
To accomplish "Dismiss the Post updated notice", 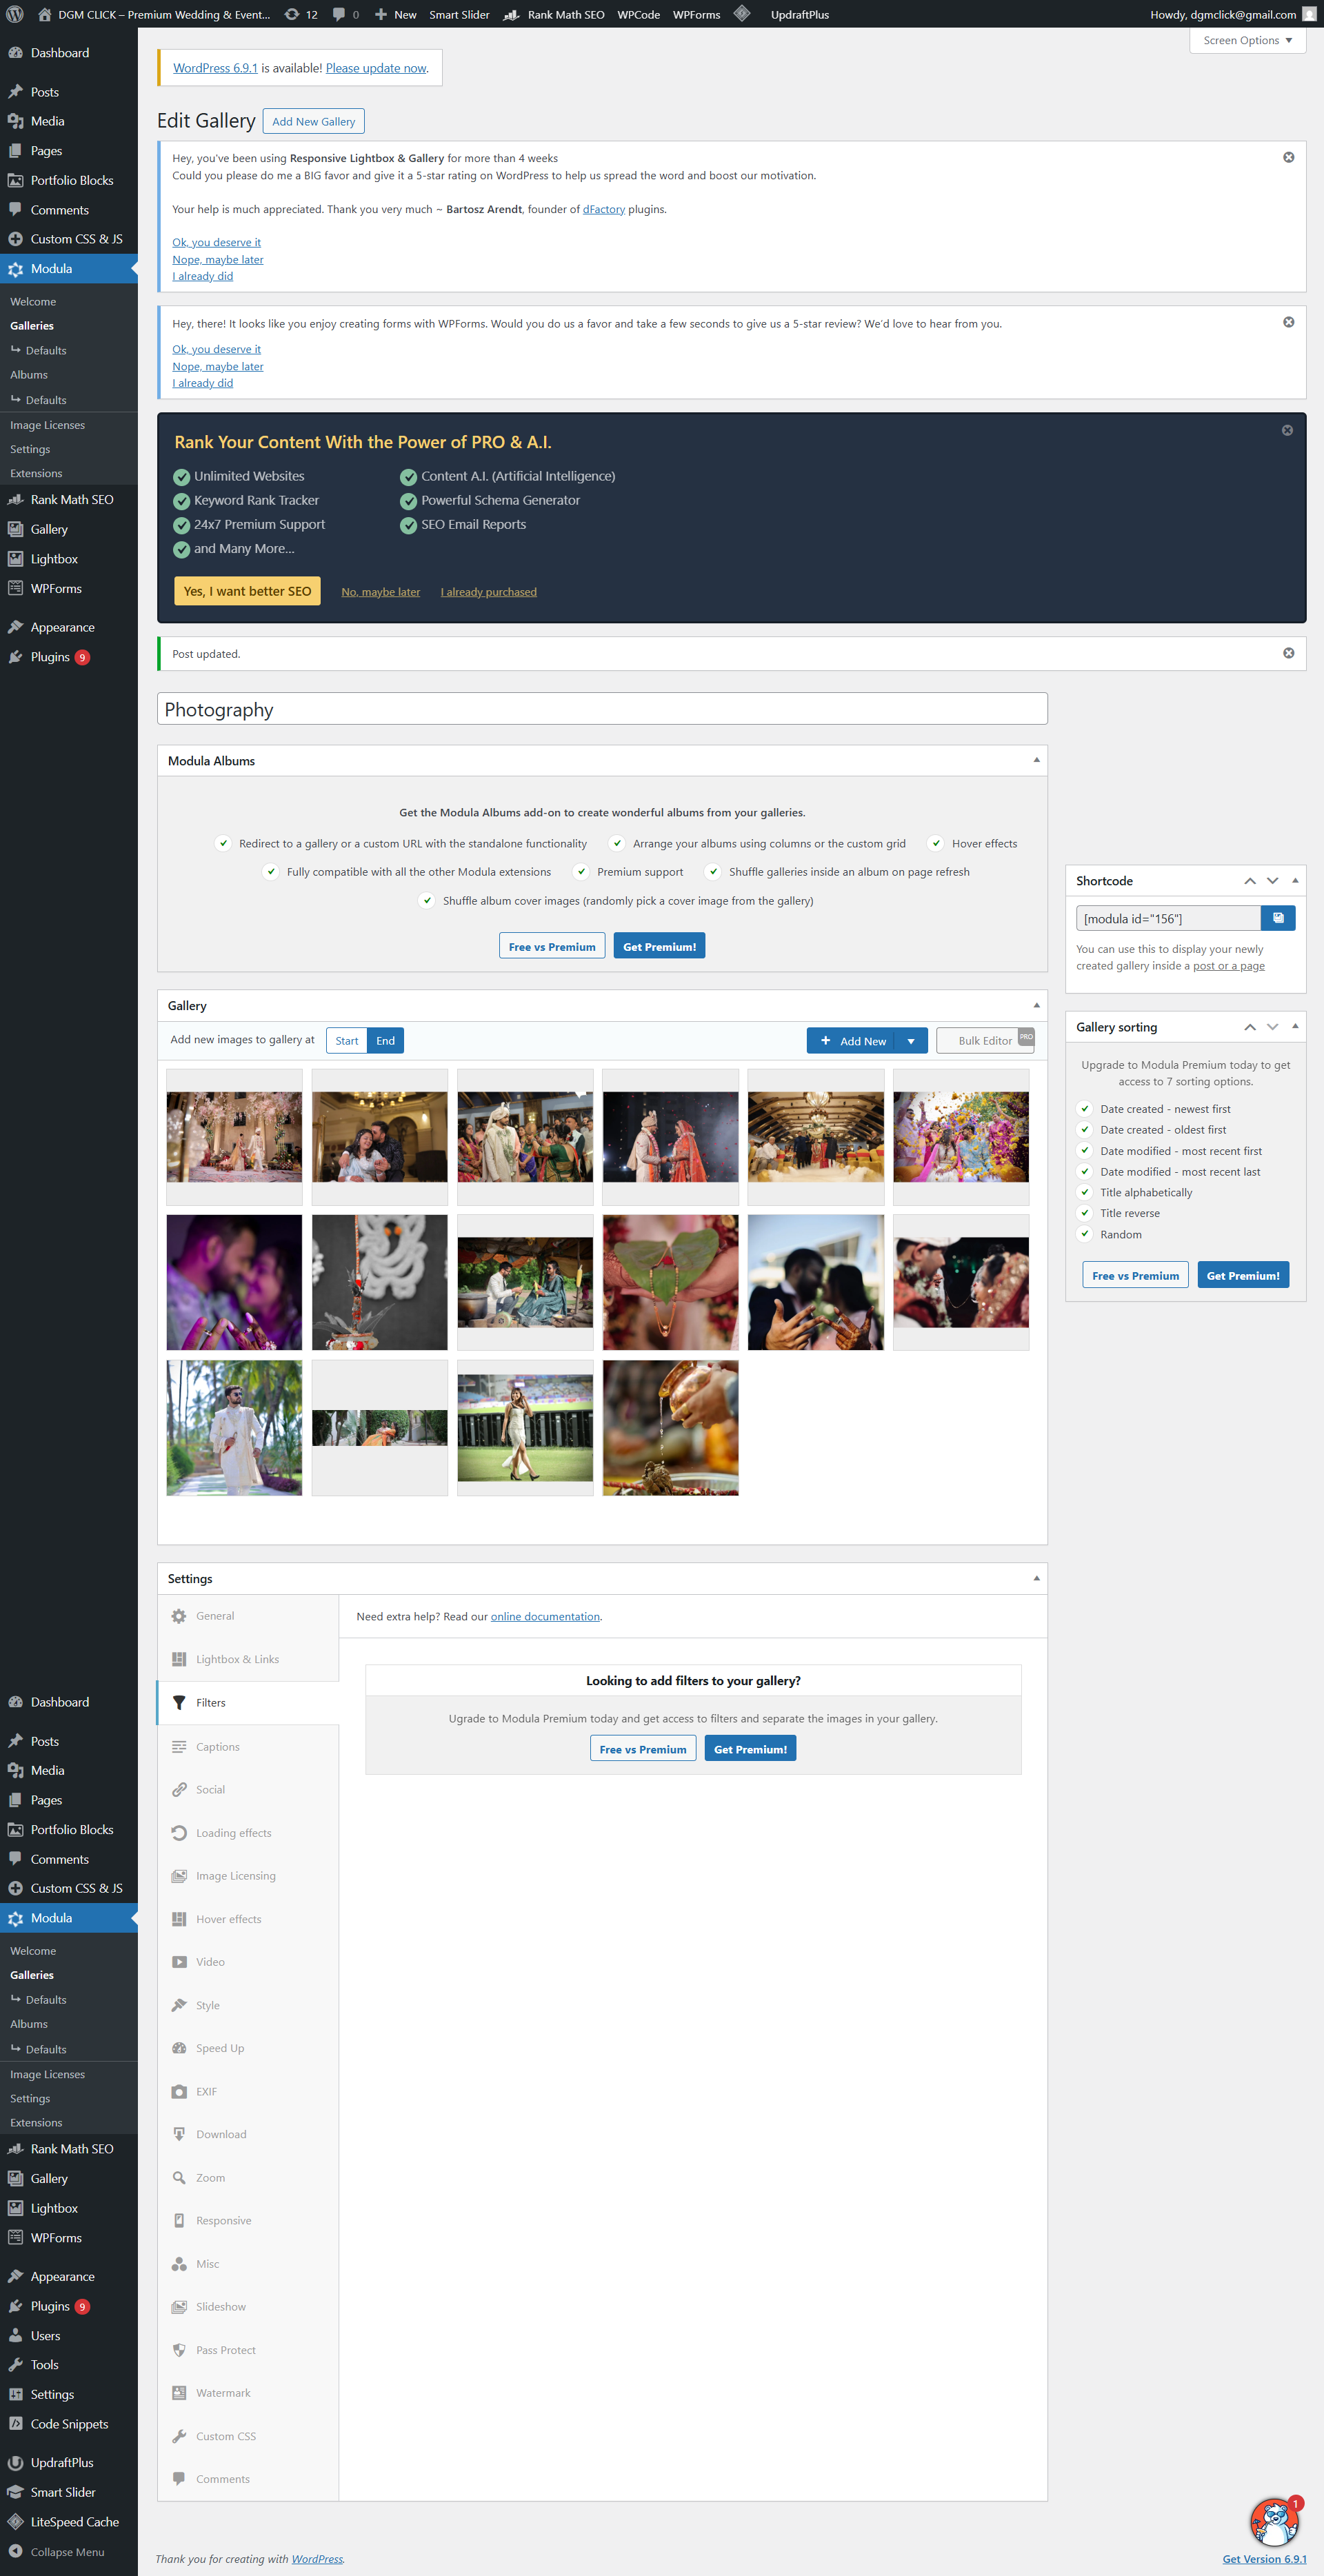I will coord(1288,653).
